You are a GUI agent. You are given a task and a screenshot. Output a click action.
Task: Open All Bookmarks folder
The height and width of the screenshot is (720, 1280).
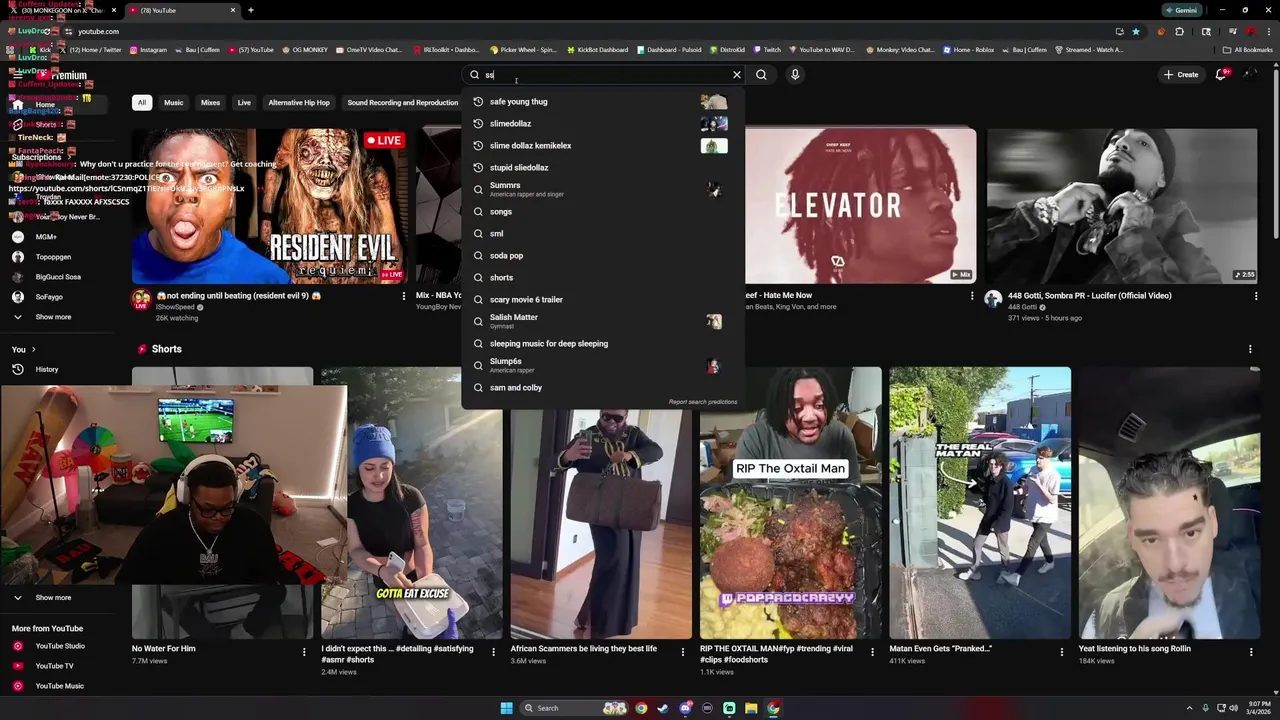[x=1248, y=49]
